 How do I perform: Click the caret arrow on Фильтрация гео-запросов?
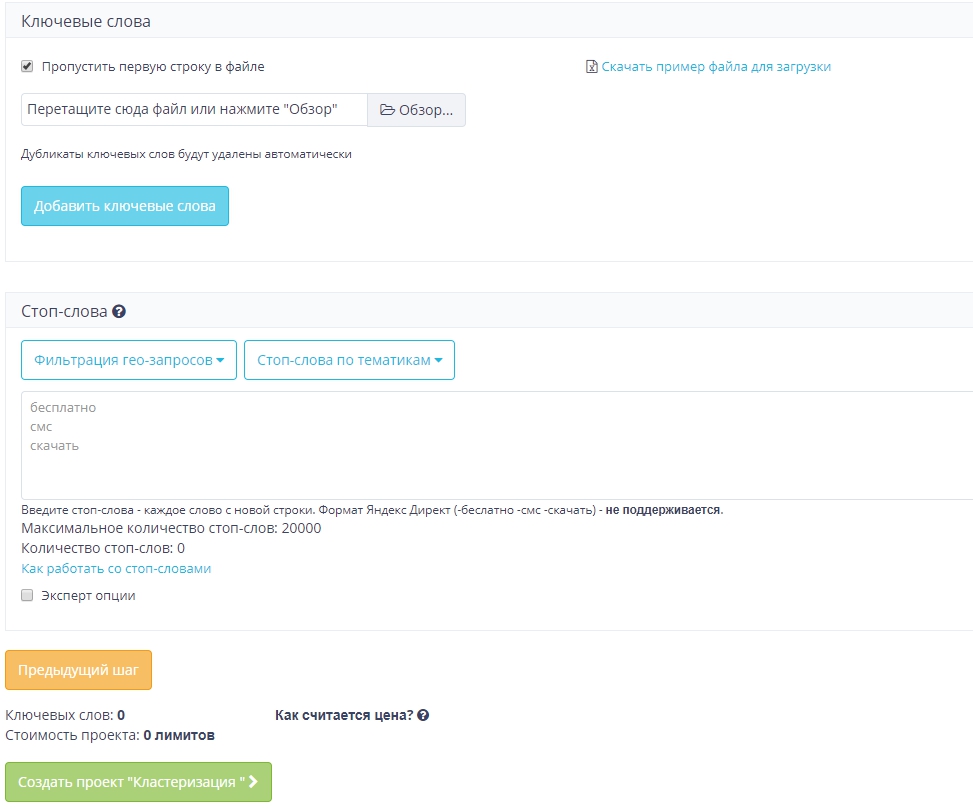click(220, 361)
